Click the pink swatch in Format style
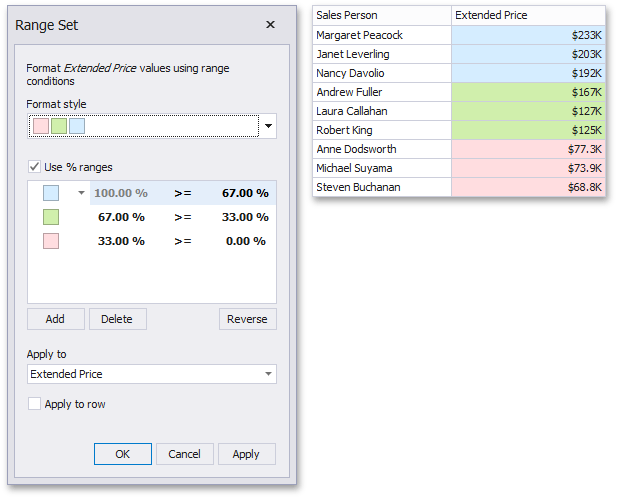619x500 pixels. [x=41, y=127]
